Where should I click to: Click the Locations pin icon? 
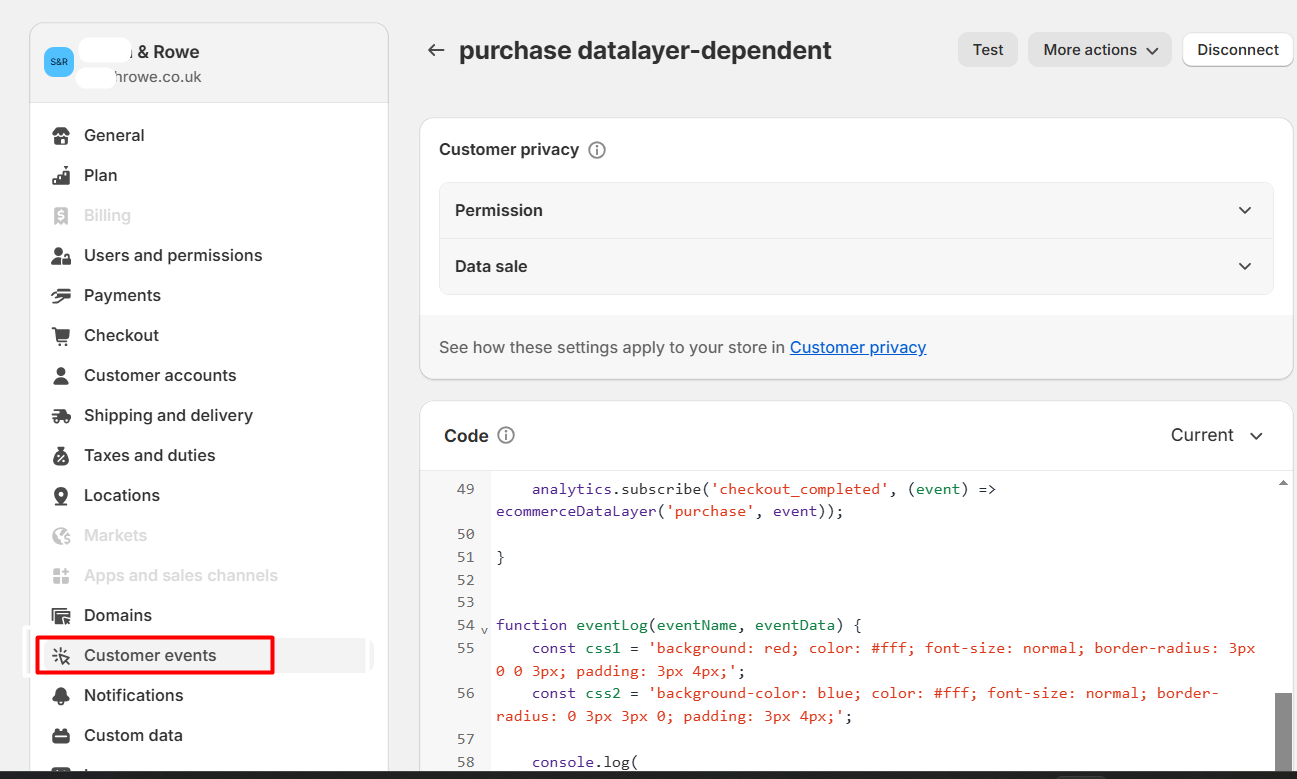[x=61, y=496]
